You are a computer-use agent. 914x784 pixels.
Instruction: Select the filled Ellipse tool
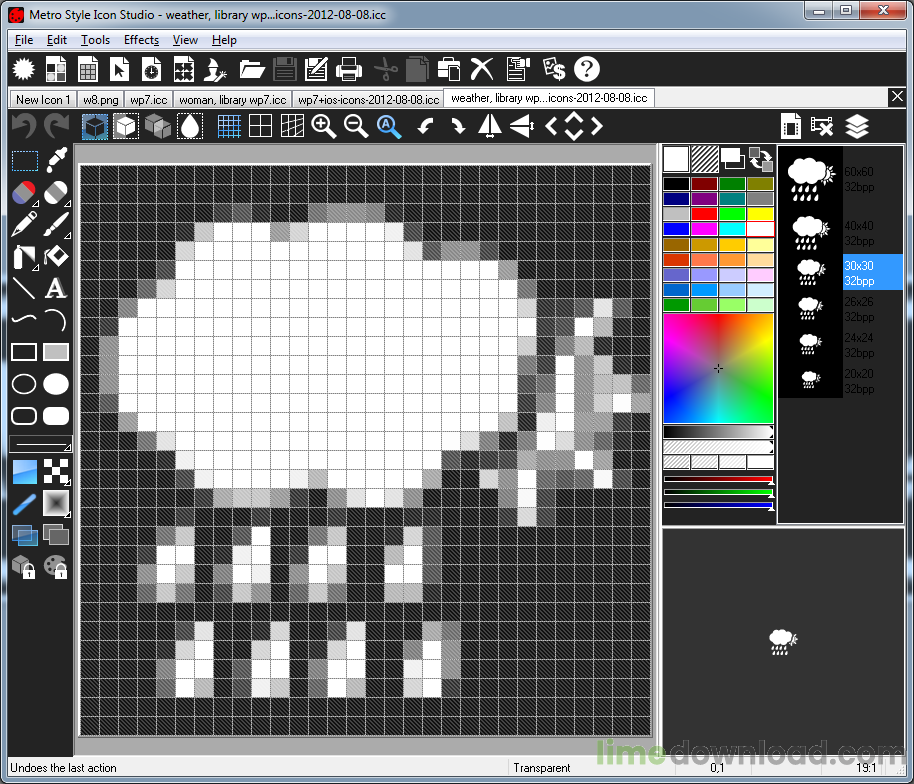56,383
